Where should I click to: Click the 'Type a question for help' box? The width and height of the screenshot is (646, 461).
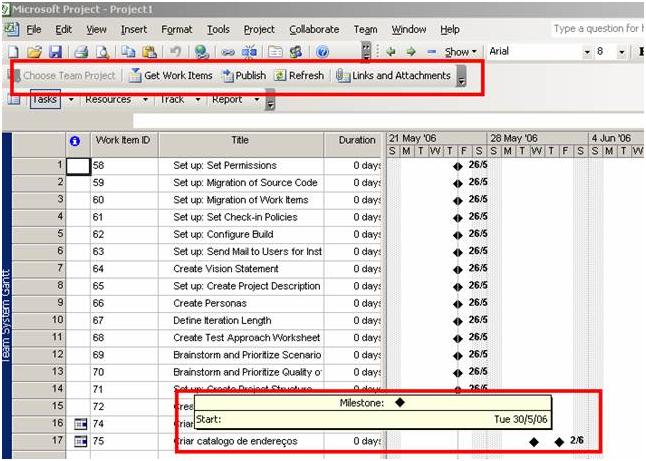pyautogui.click(x=597, y=30)
